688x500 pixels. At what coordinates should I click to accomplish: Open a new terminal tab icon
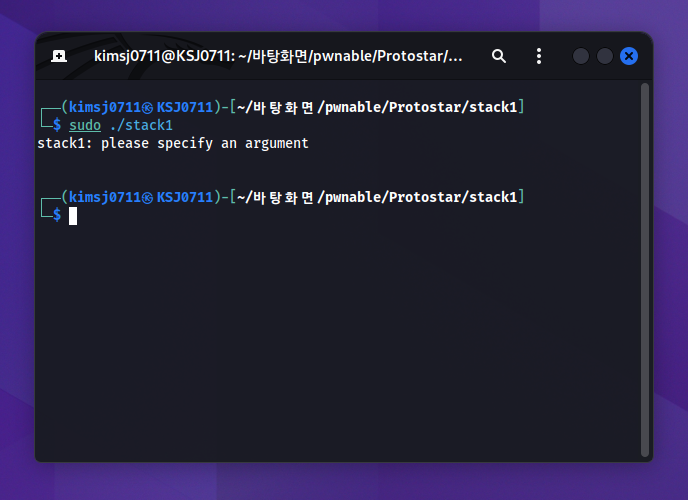tap(59, 56)
